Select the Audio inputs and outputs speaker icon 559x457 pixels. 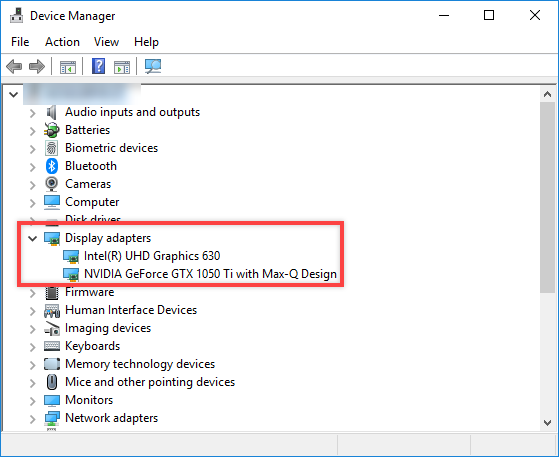[52, 112]
